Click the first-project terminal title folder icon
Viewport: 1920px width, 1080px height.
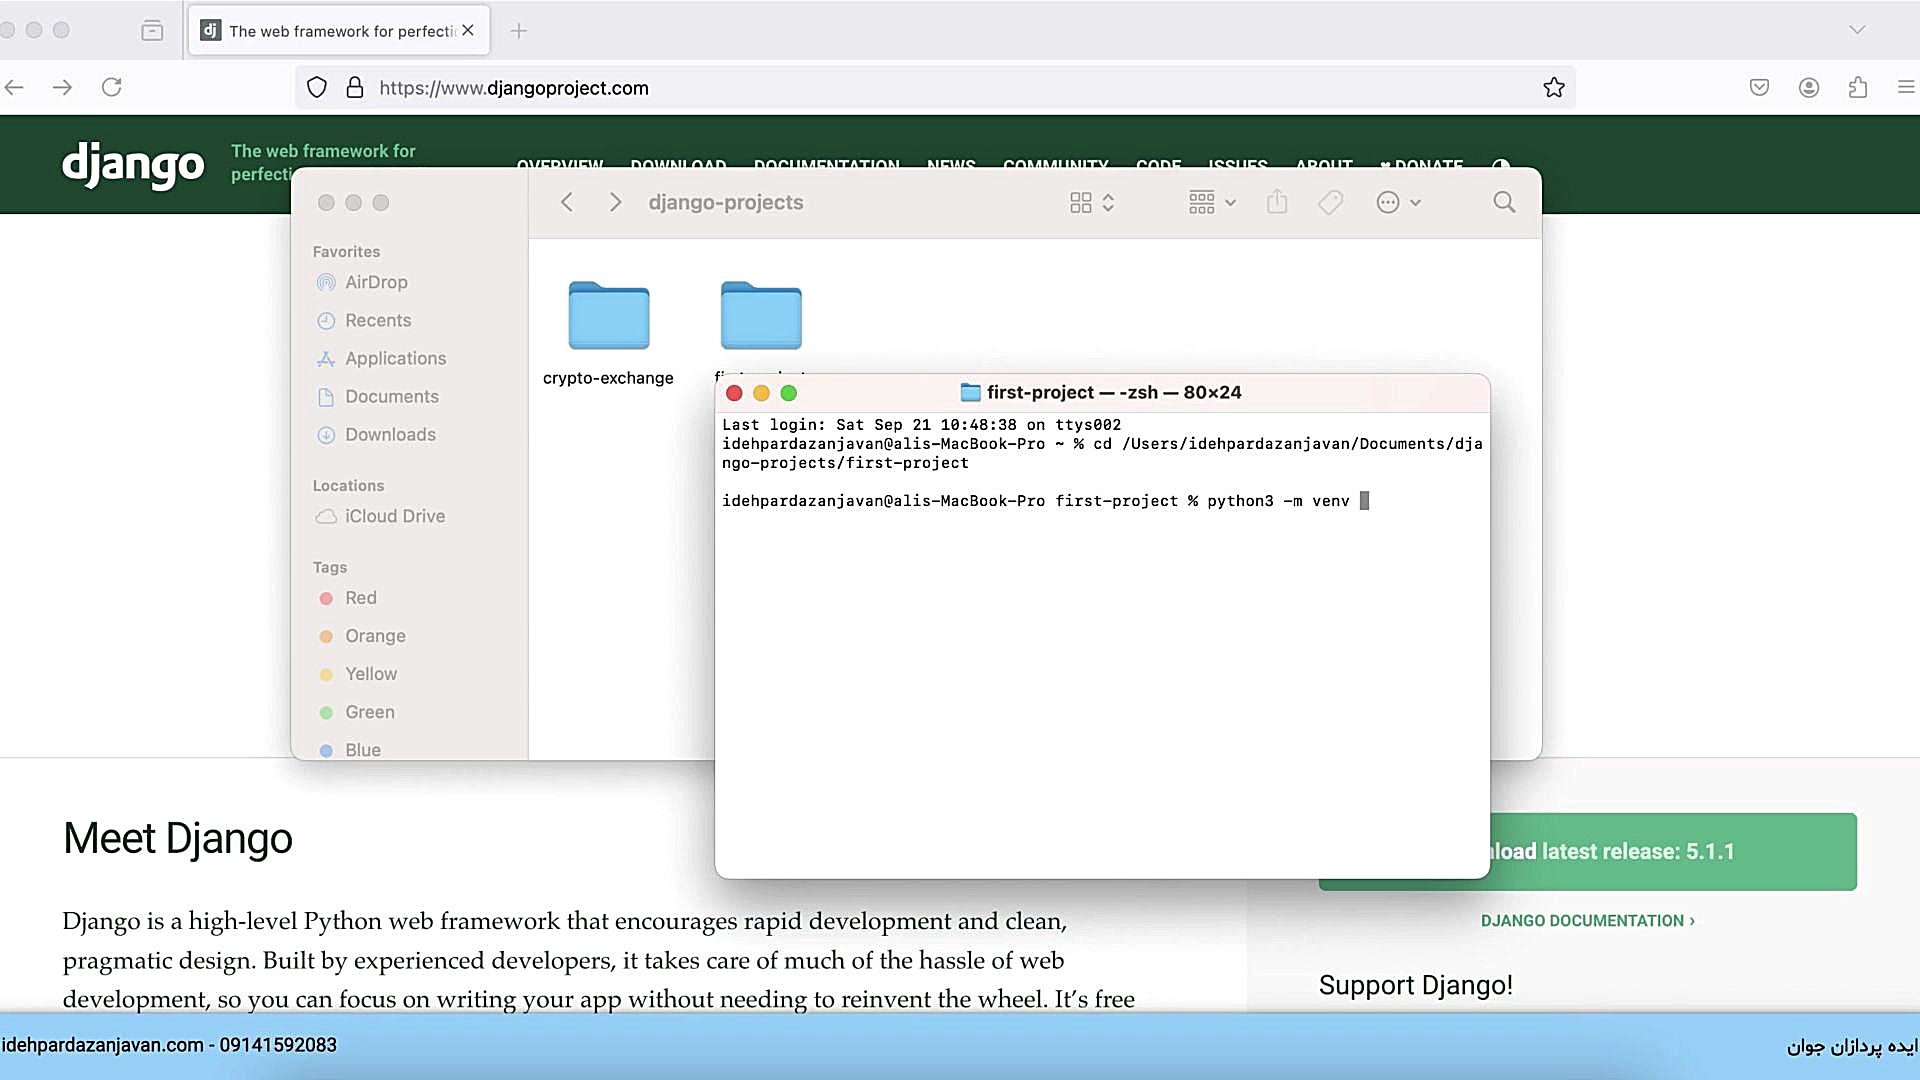pyautogui.click(x=970, y=392)
